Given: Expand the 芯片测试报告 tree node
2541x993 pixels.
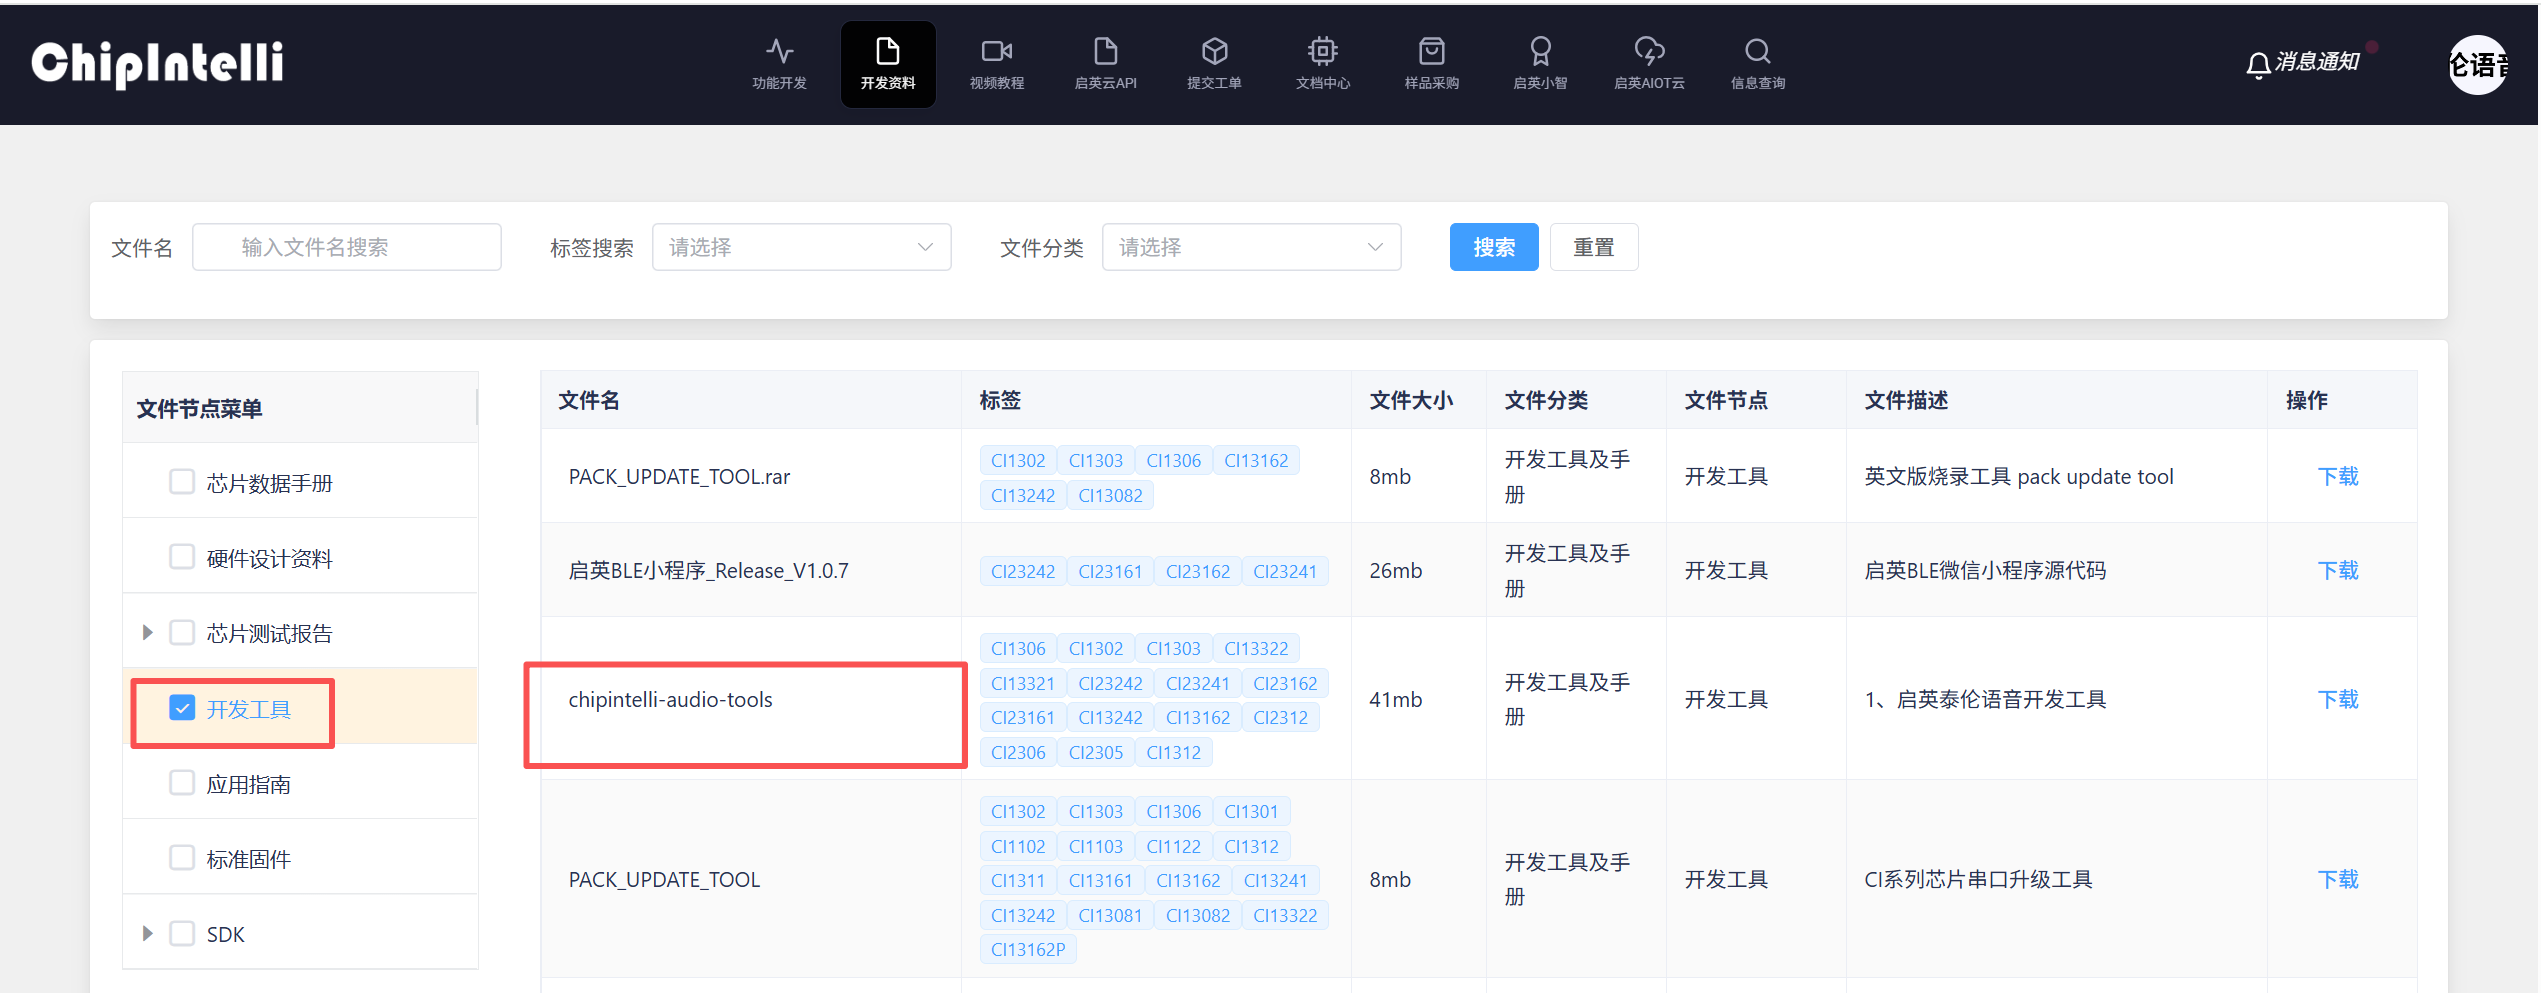Looking at the screenshot, I should point(148,632).
